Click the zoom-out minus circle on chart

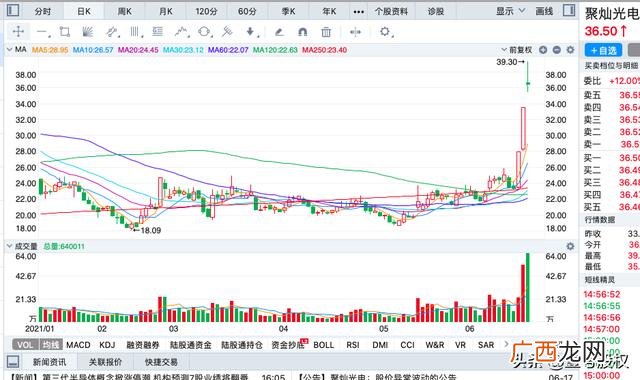tap(556, 50)
